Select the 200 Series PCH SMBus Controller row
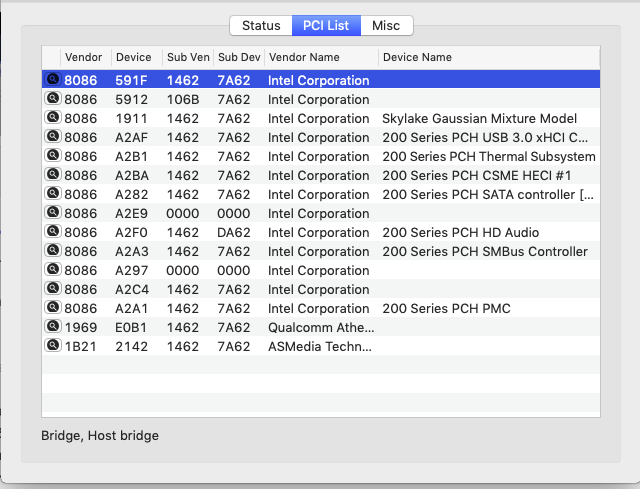The height and width of the screenshot is (489, 640). (x=321, y=251)
